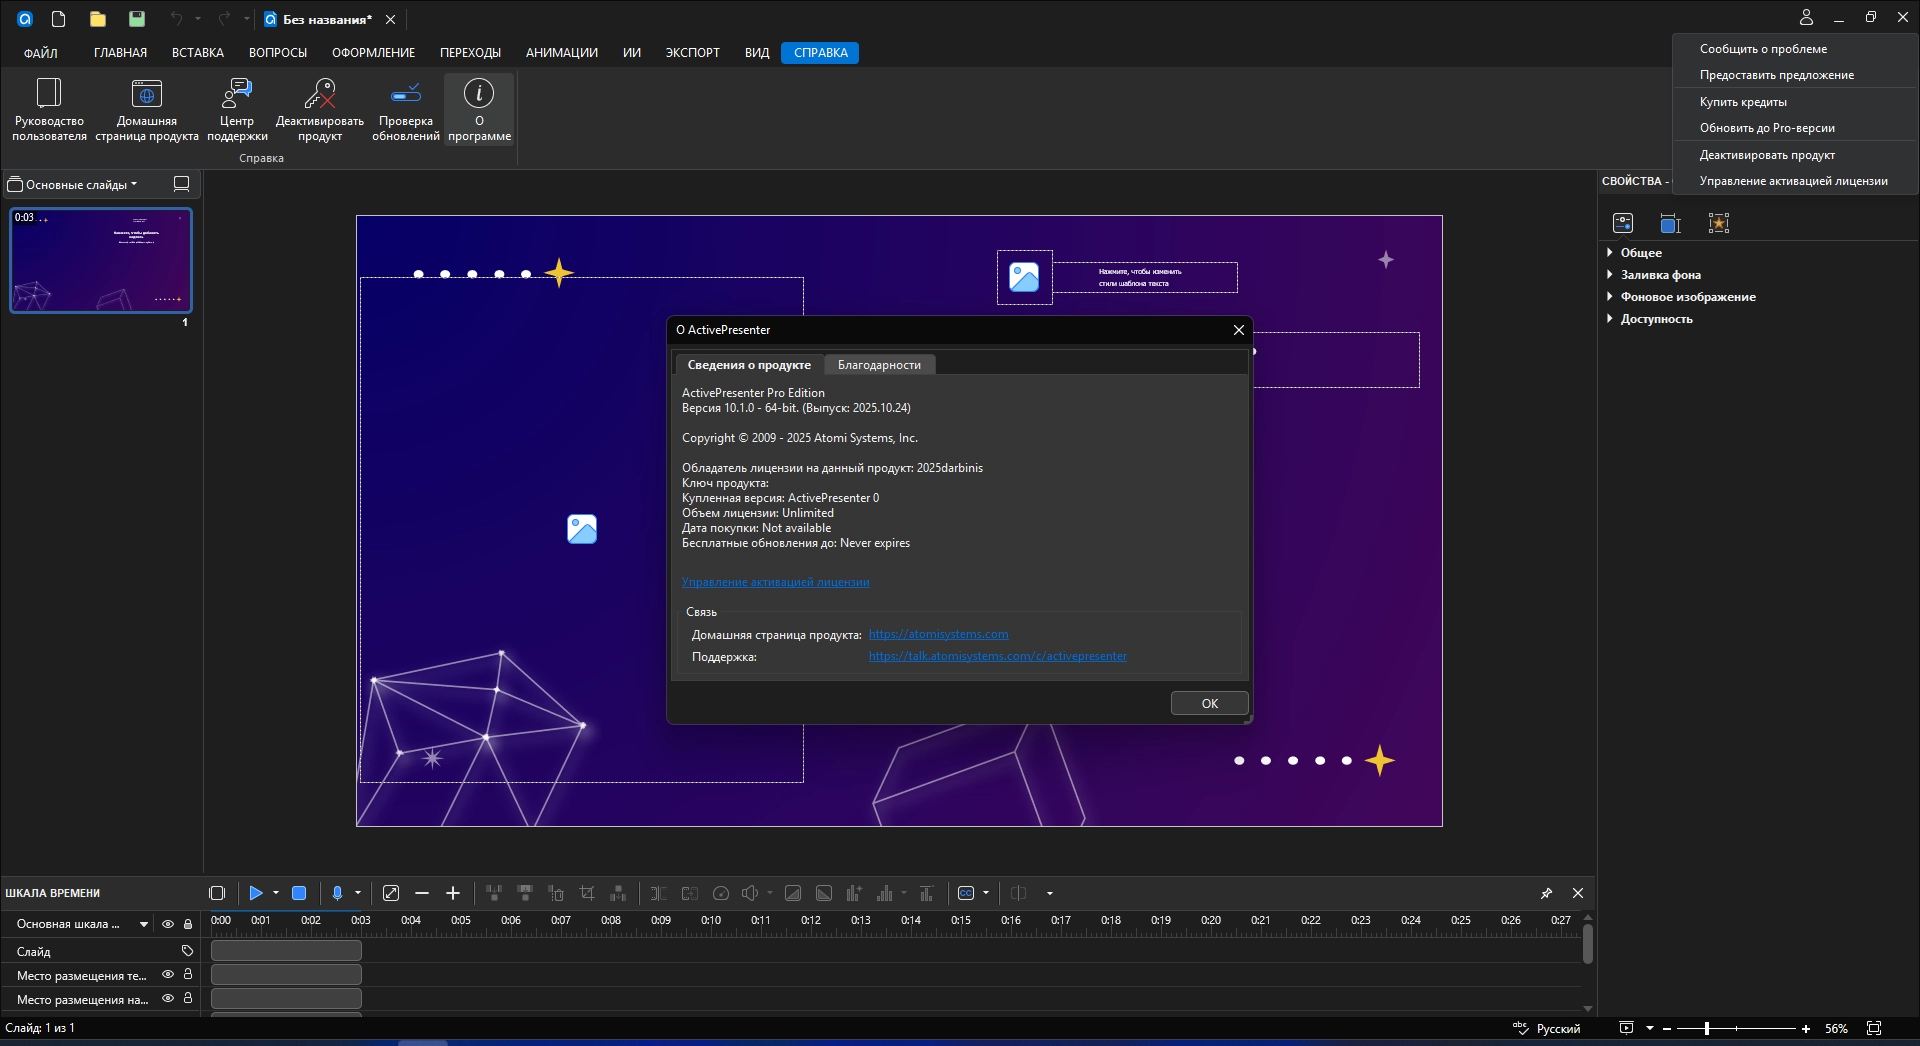Open the ЭКСПОРТ ribbon tab
1920x1046 pixels.
coord(692,53)
